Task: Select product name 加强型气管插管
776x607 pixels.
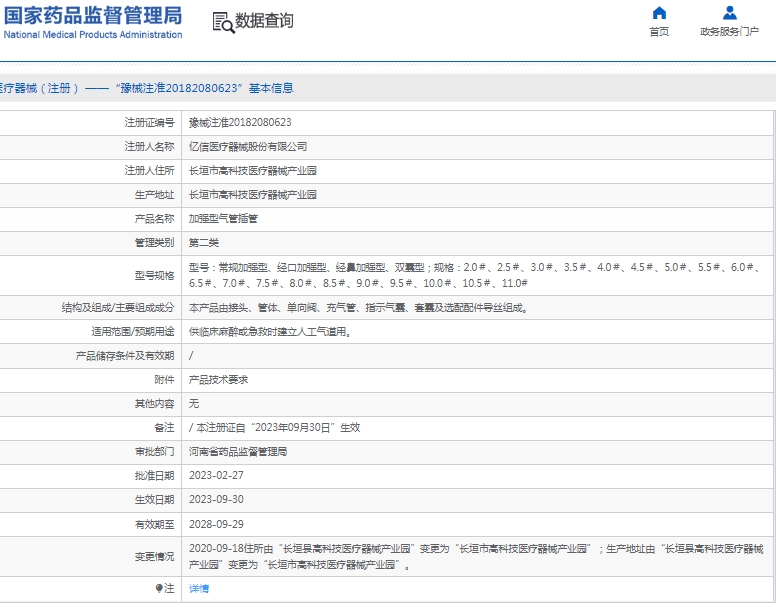Action: click(x=223, y=218)
